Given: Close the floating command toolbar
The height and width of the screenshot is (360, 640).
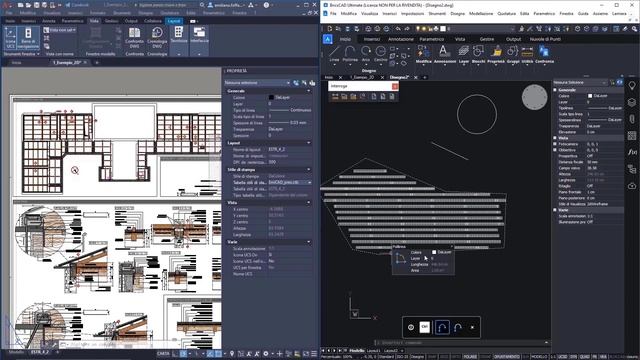Looking at the screenshot, I should [x=472, y=327].
